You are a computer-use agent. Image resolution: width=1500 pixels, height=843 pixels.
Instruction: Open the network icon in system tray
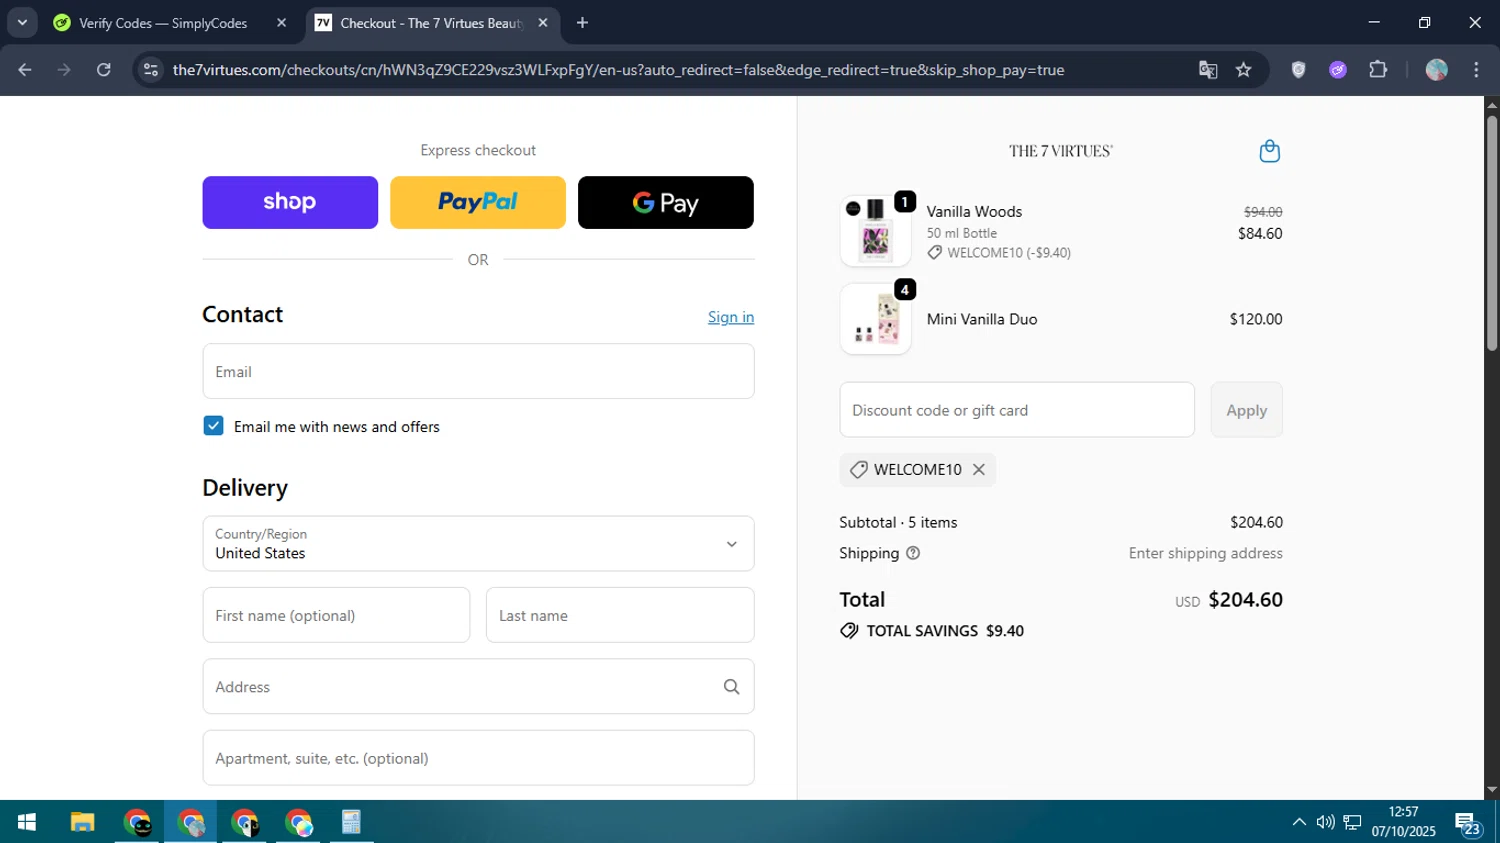(x=1352, y=822)
